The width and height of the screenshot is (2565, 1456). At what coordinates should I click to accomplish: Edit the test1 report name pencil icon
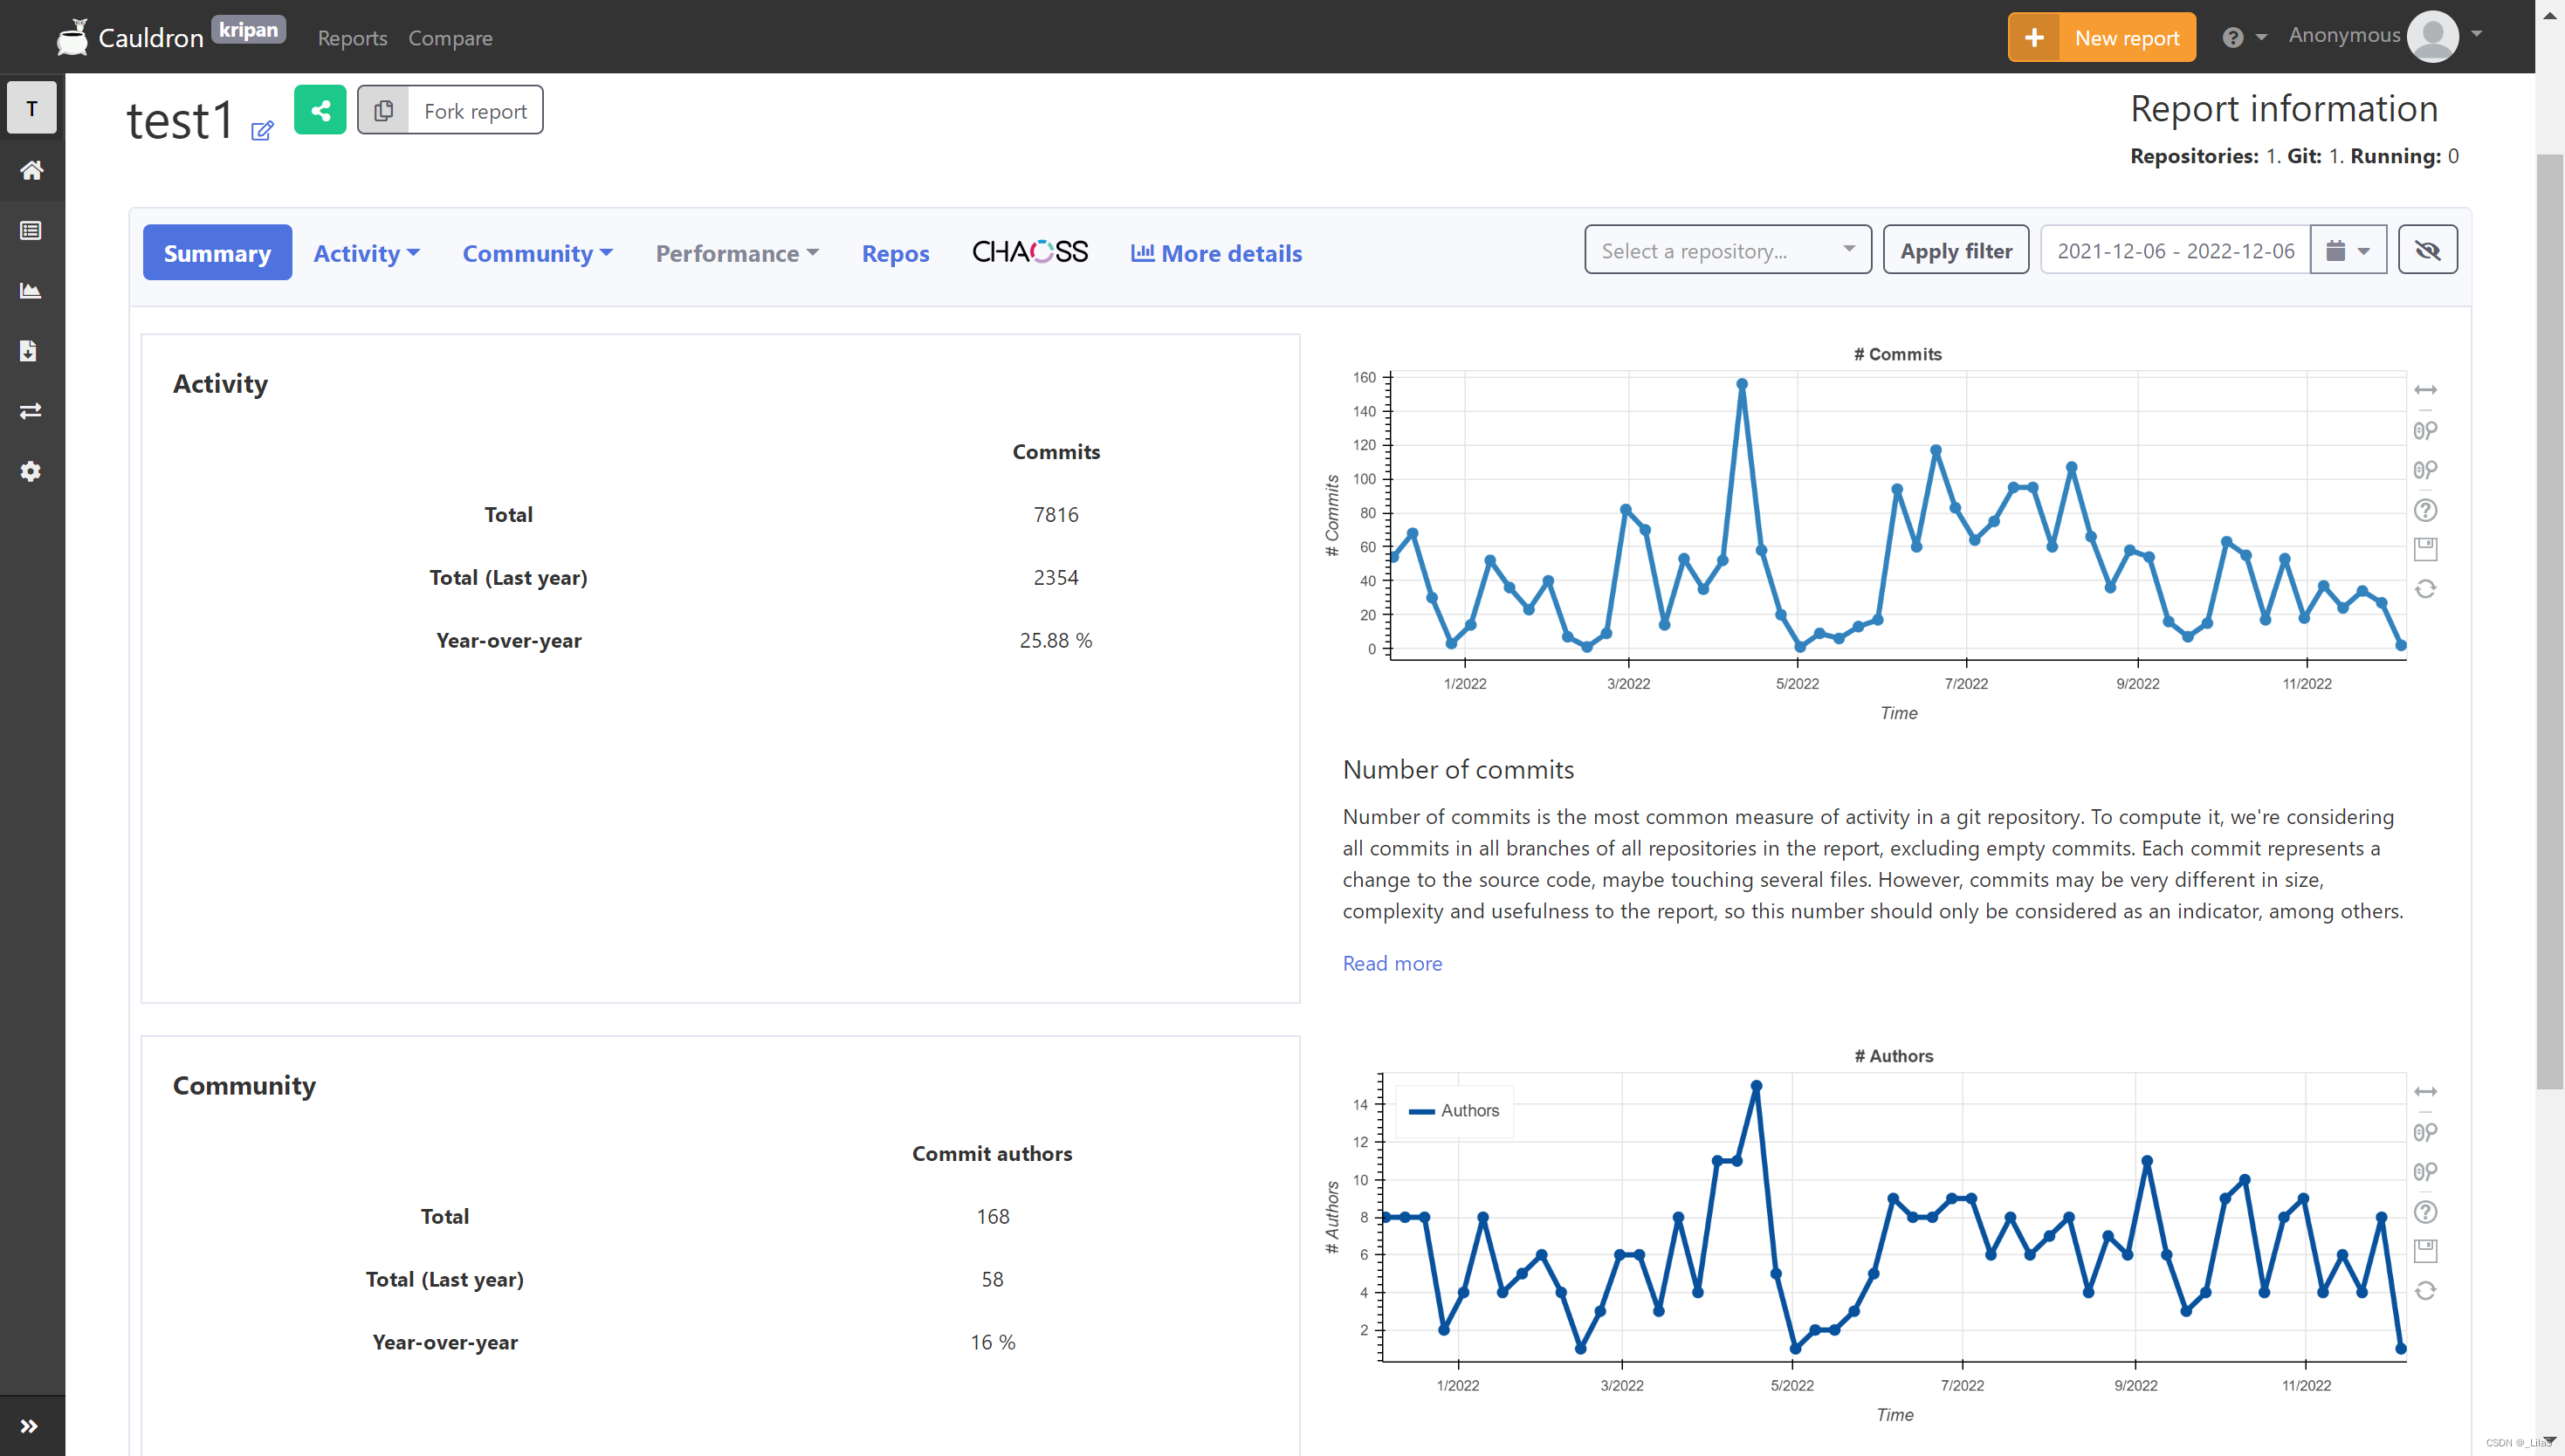pos(262,131)
